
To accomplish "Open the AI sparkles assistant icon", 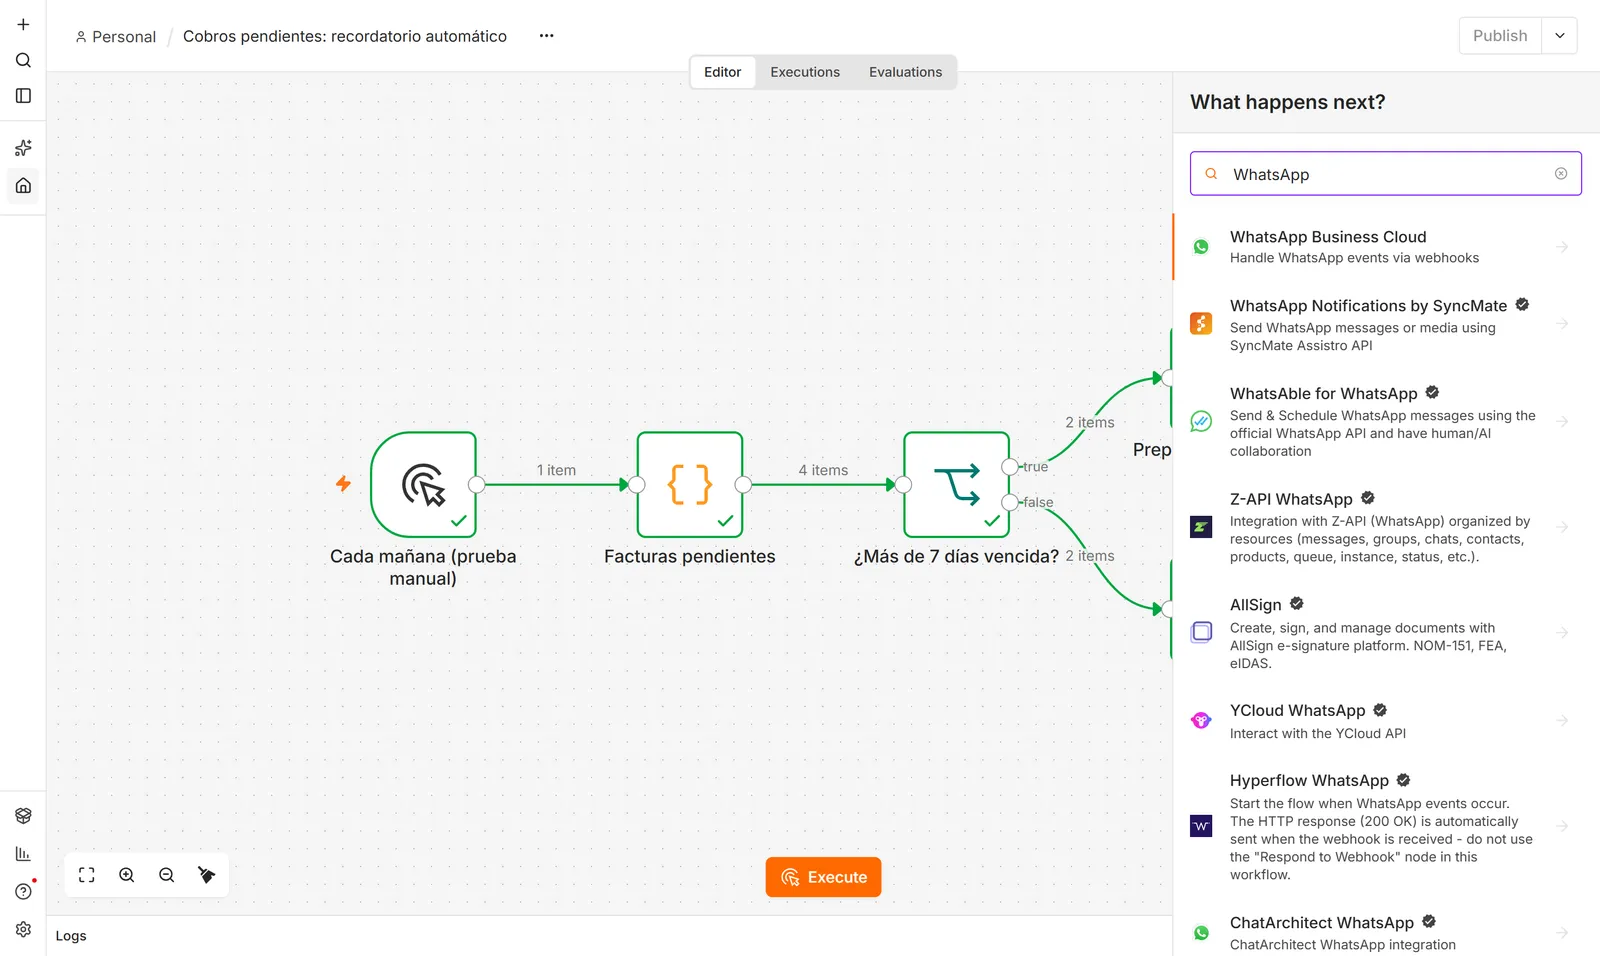I will (x=23, y=148).
